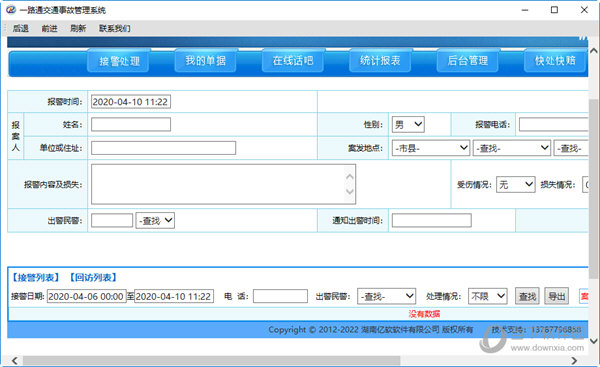The width and height of the screenshot is (600, 367).
Task: Open the 处理情况 dropdown showing 不限
Action: (x=488, y=296)
